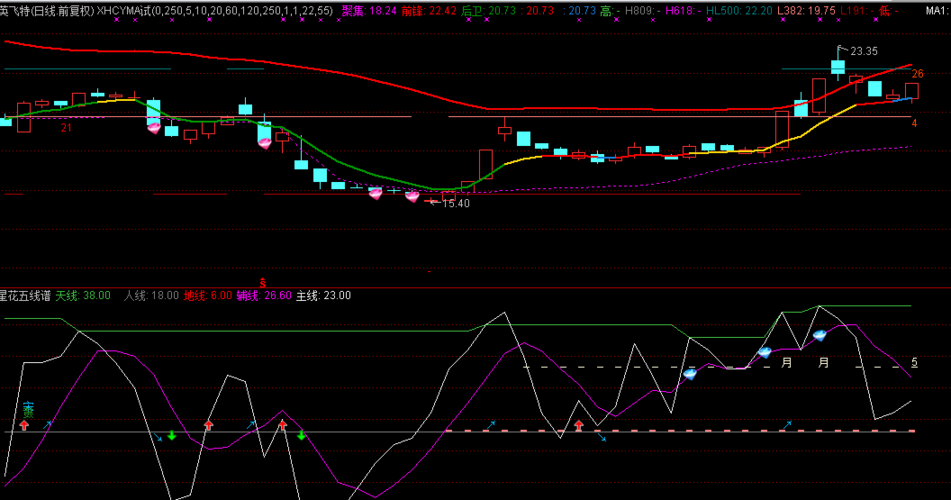
Task: Click the leftmost small blue up-right arrow
Action: [47, 425]
